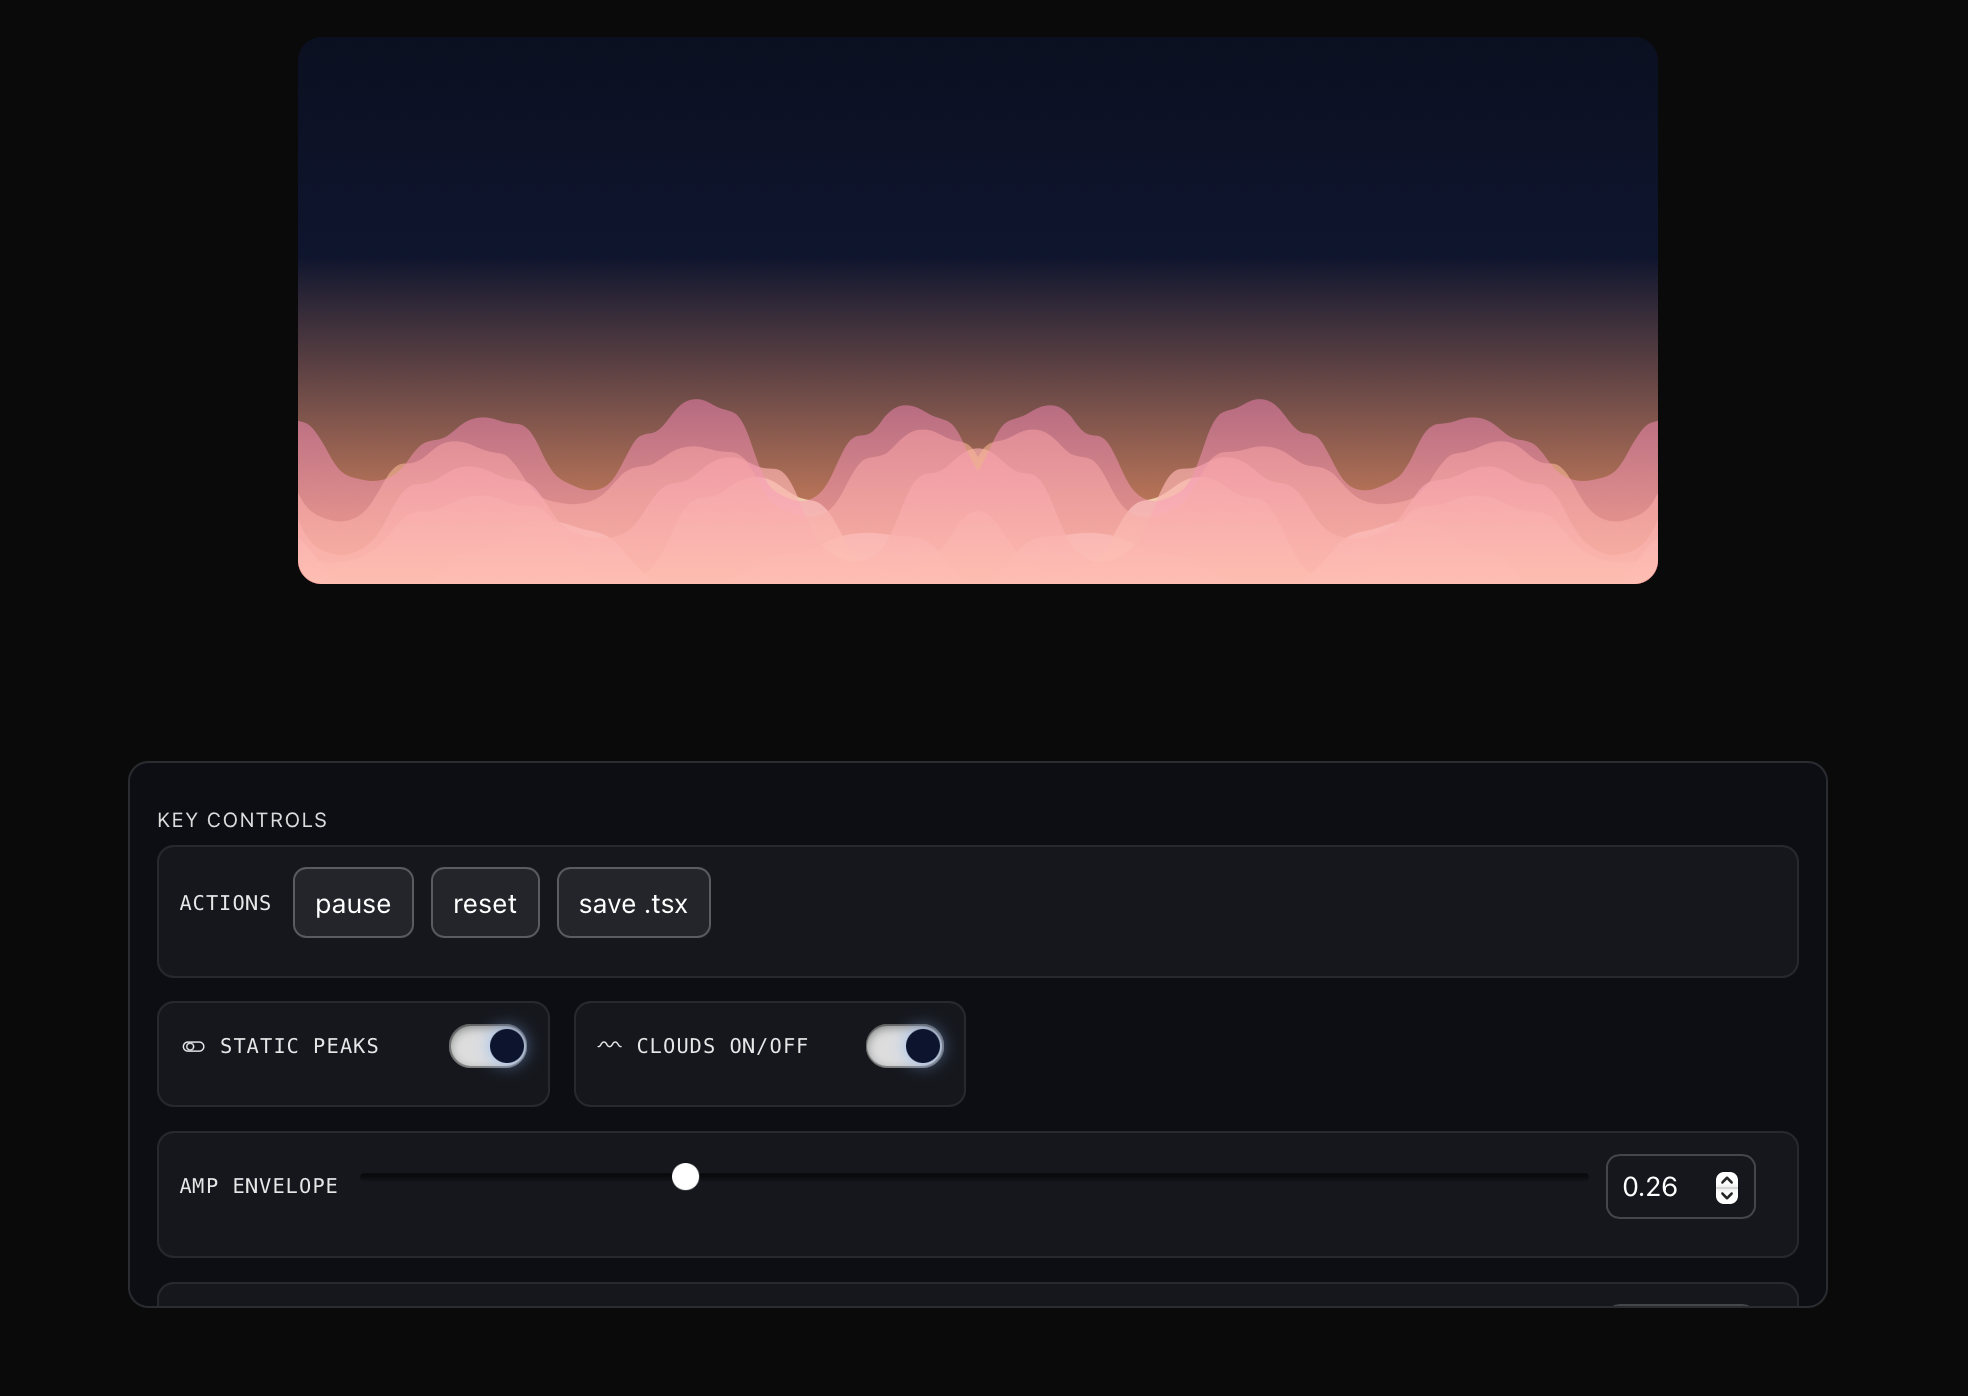This screenshot has width=1968, height=1396.
Task: Click far left end of Amp Envelope track
Action: (365, 1177)
